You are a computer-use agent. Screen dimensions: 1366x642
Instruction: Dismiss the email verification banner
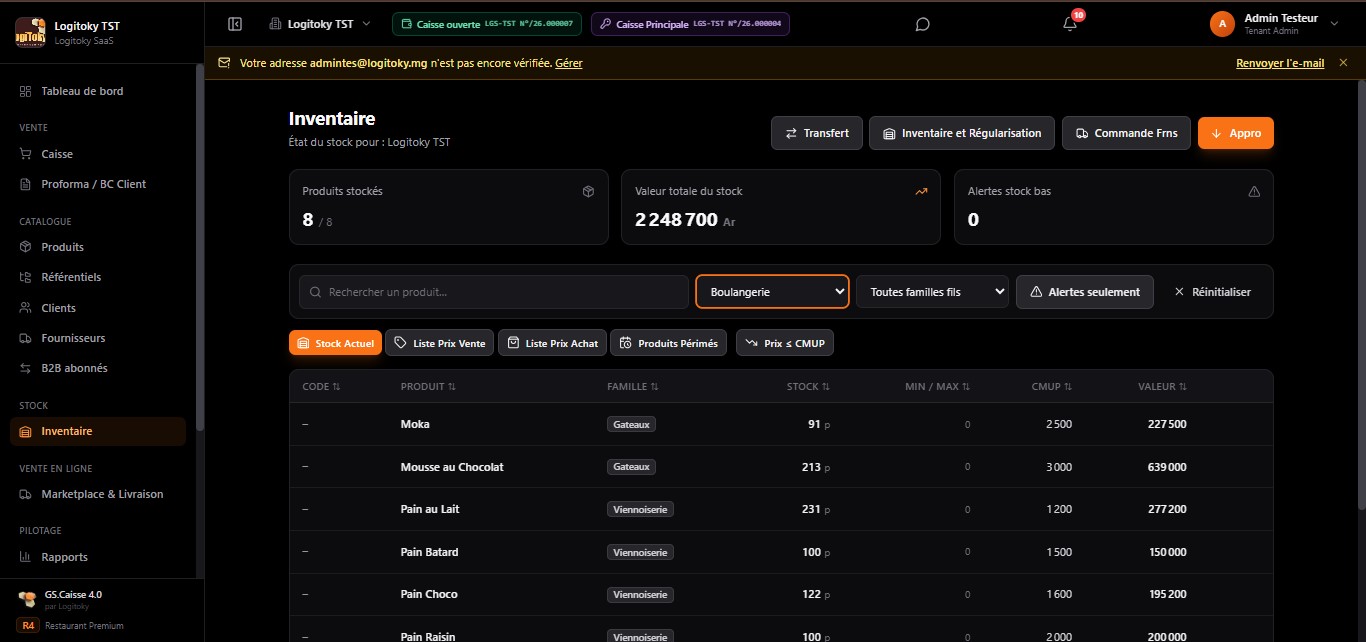click(1343, 62)
